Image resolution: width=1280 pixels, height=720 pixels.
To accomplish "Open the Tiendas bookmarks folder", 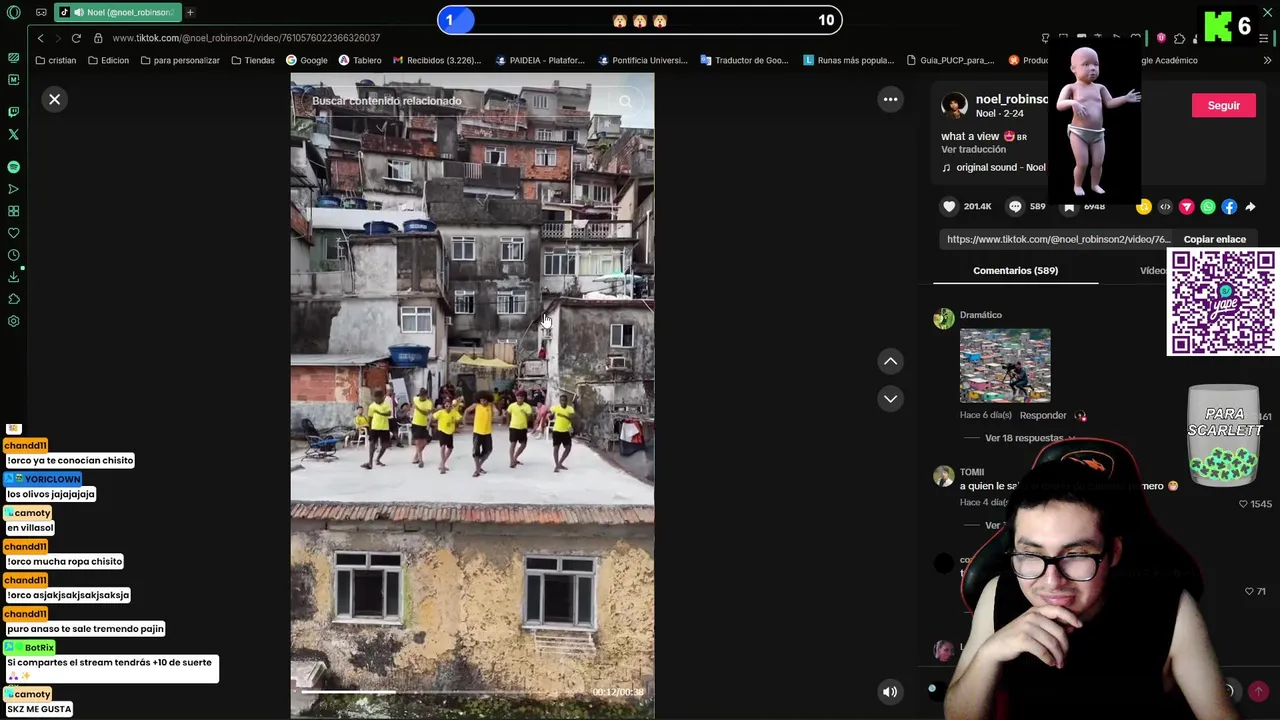I will (x=253, y=60).
